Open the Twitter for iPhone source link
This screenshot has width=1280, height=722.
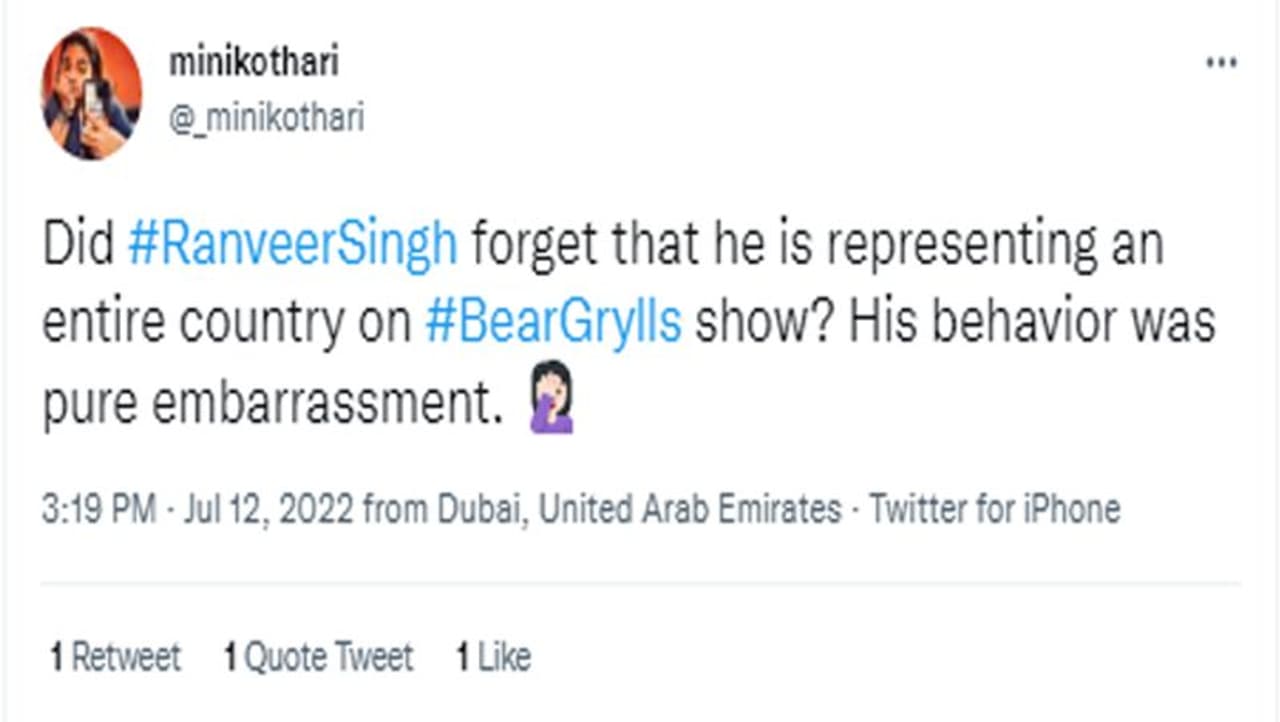pyautogui.click(x=995, y=510)
